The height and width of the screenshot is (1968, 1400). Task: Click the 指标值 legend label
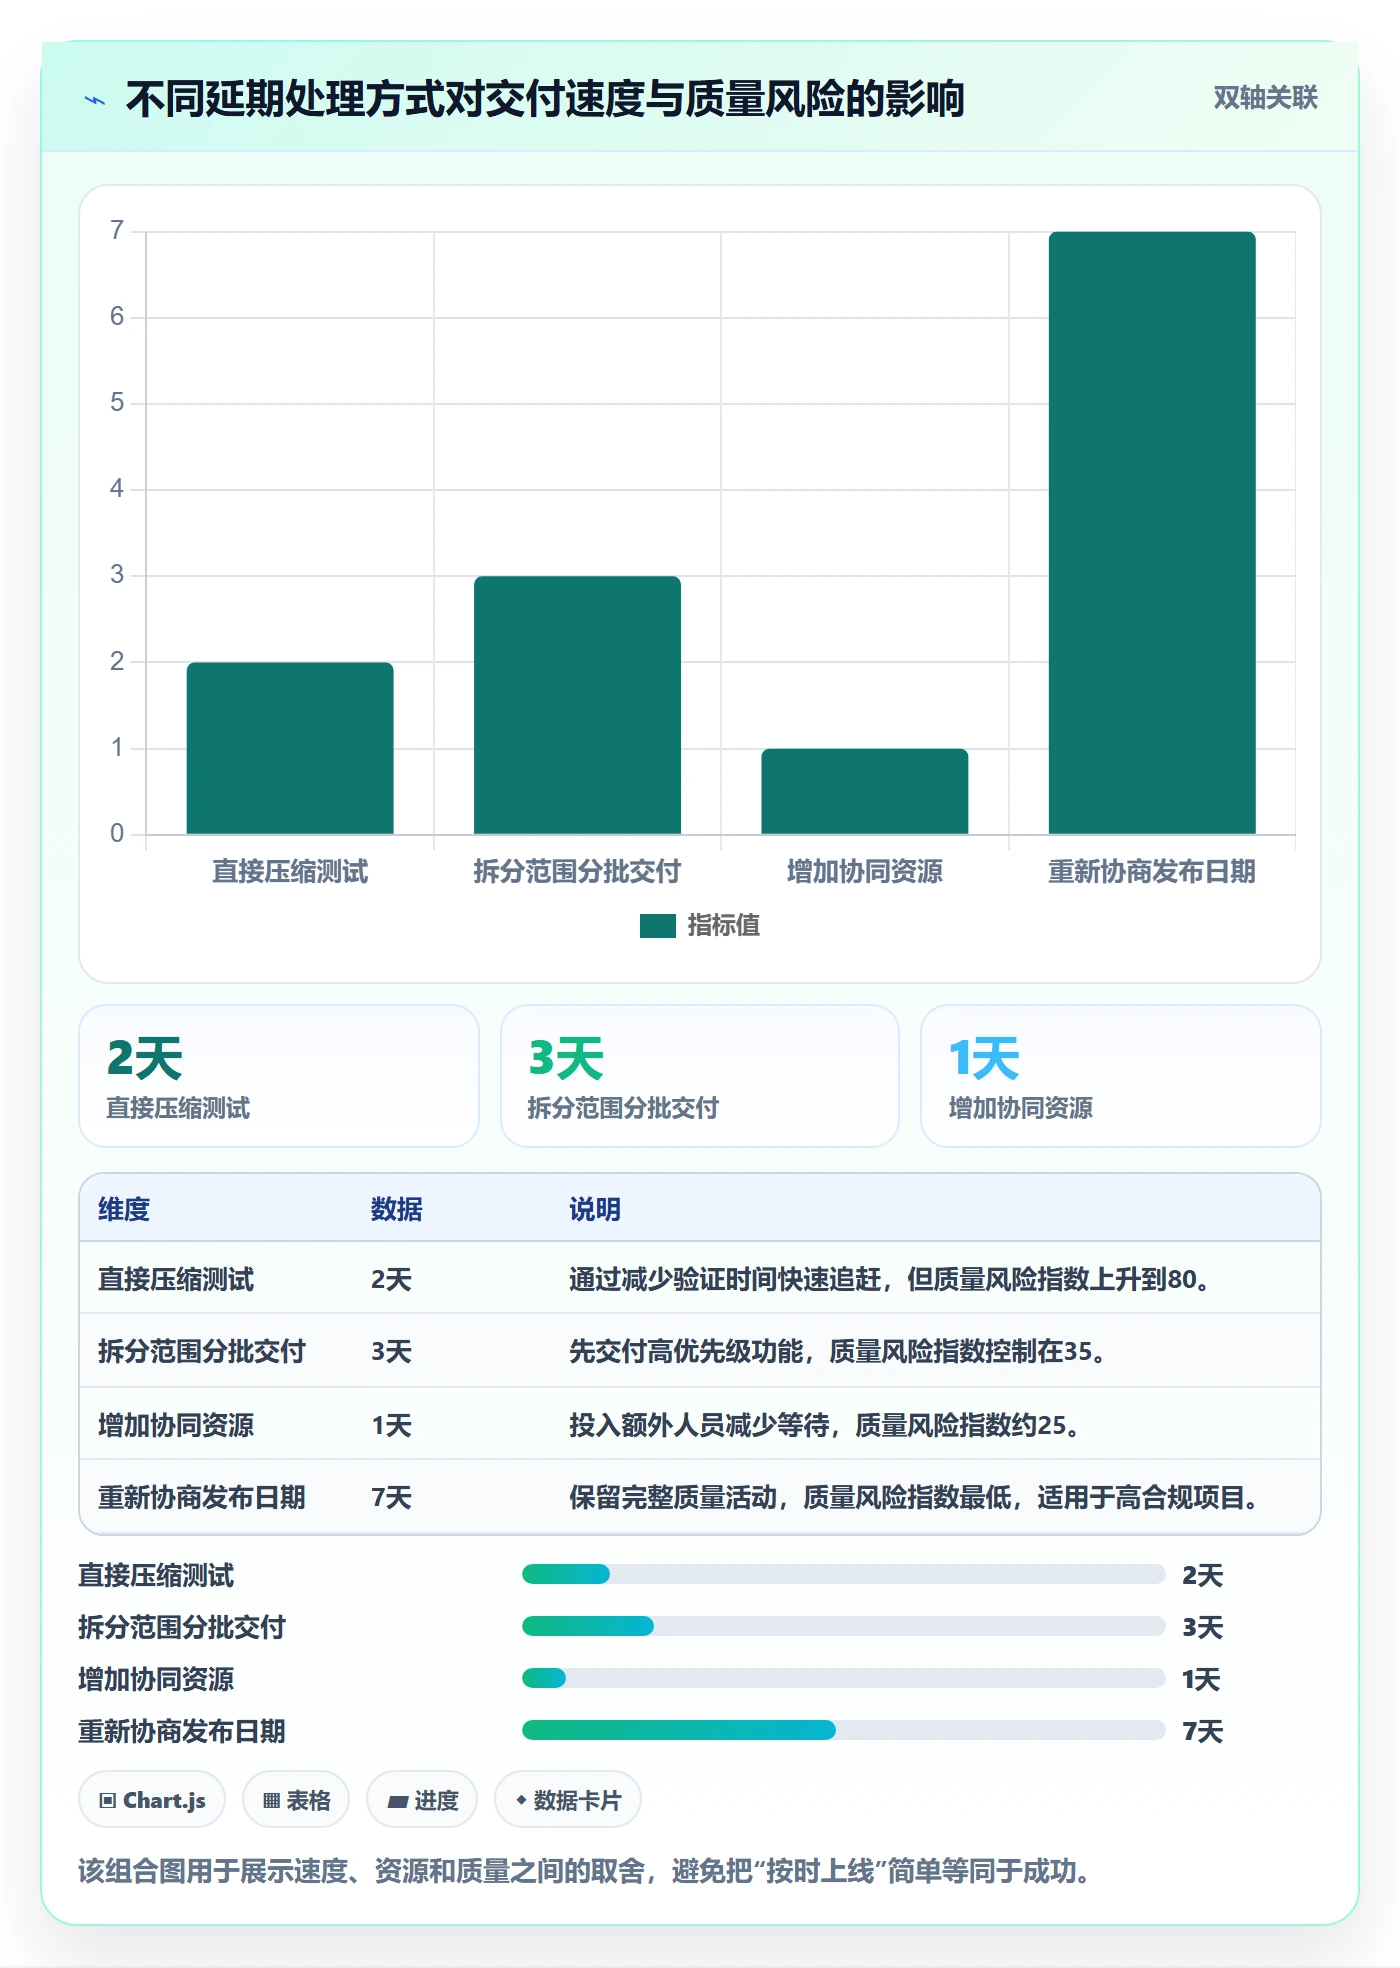tap(724, 926)
